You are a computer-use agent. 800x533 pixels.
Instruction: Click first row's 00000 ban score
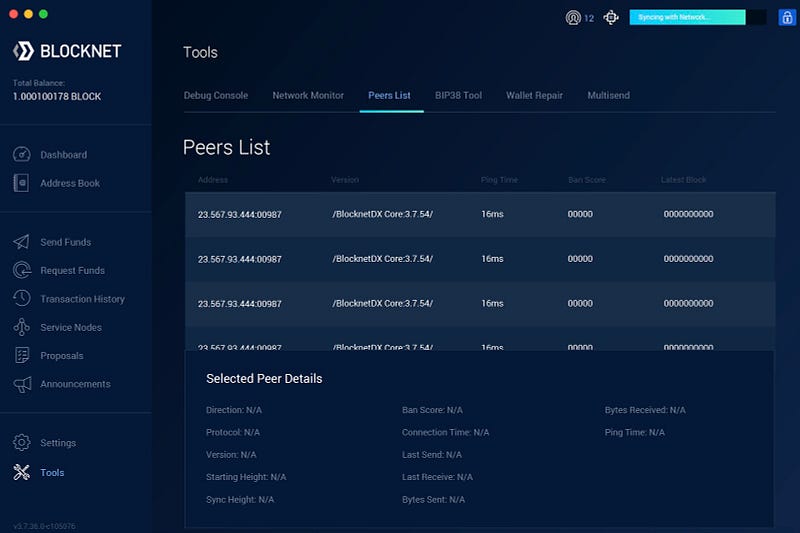[580, 214]
